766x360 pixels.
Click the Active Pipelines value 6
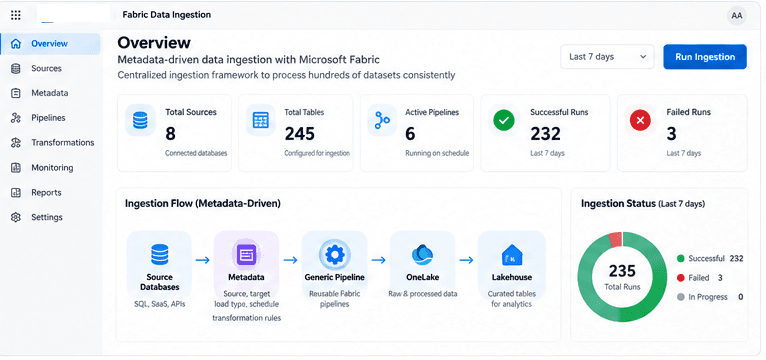(410, 133)
